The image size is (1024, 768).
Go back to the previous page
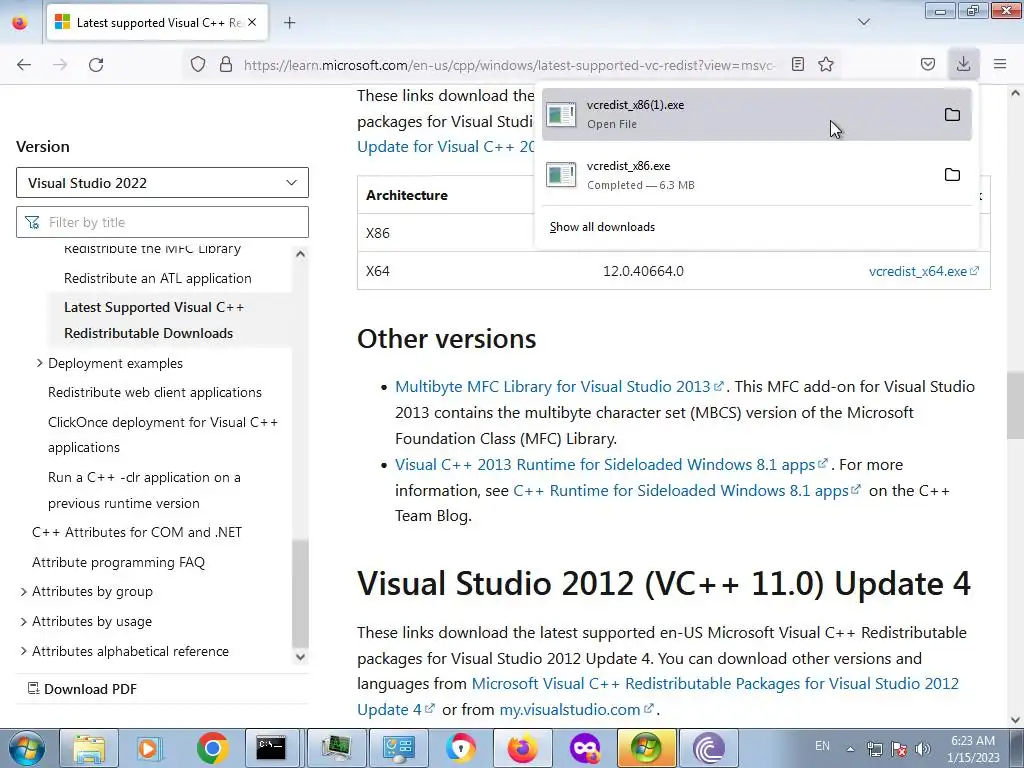(24, 65)
